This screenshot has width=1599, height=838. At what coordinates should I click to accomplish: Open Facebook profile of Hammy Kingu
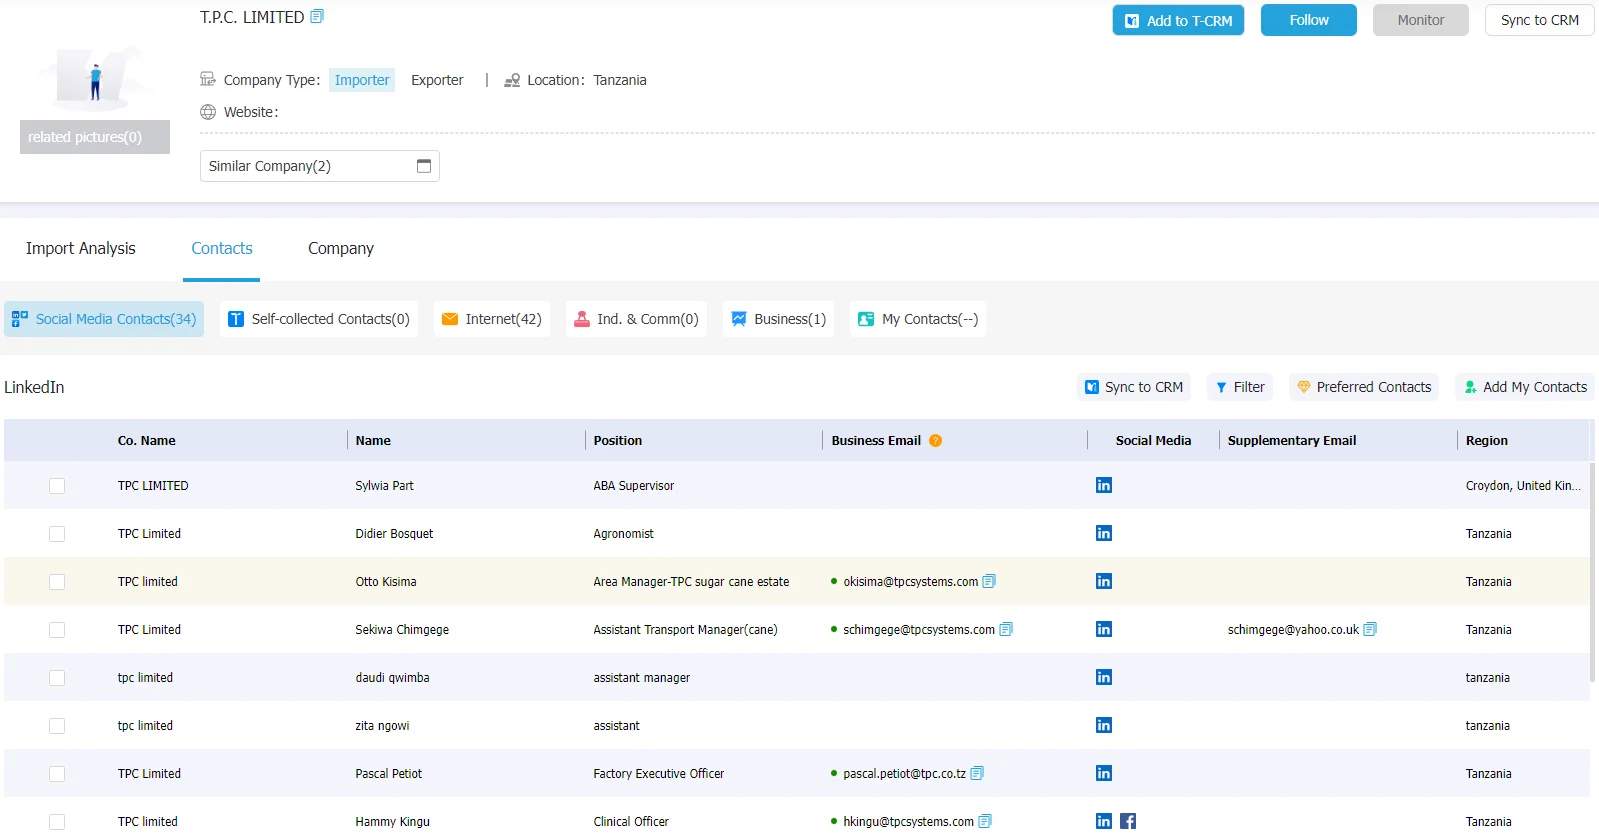point(1128,821)
